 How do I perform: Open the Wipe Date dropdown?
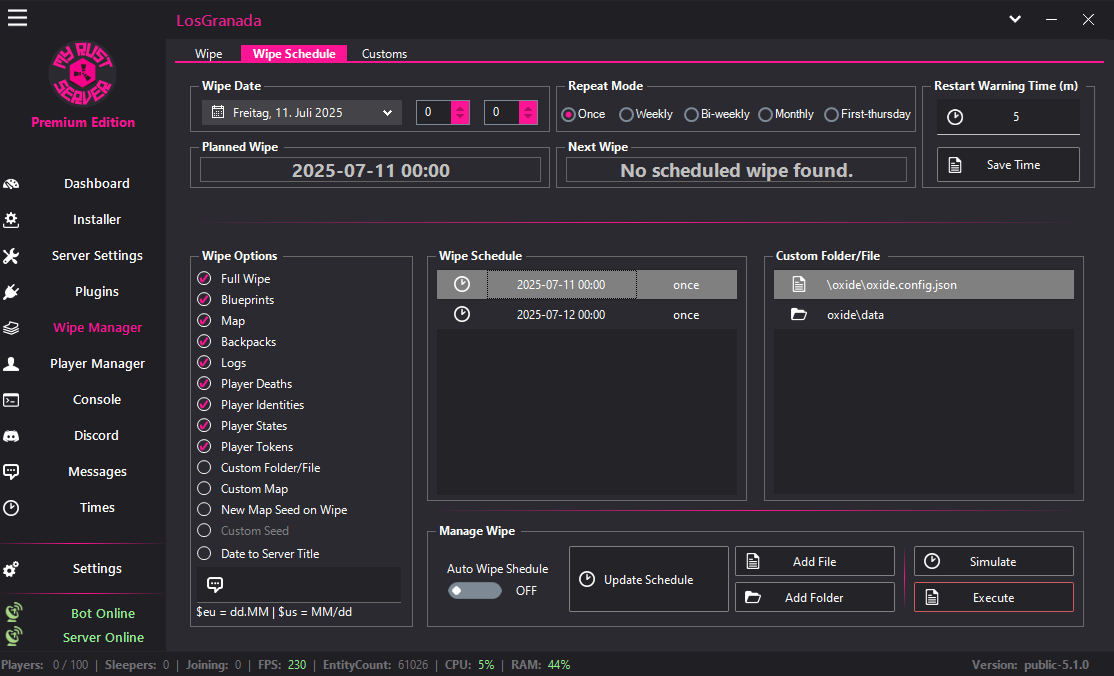click(x=387, y=112)
